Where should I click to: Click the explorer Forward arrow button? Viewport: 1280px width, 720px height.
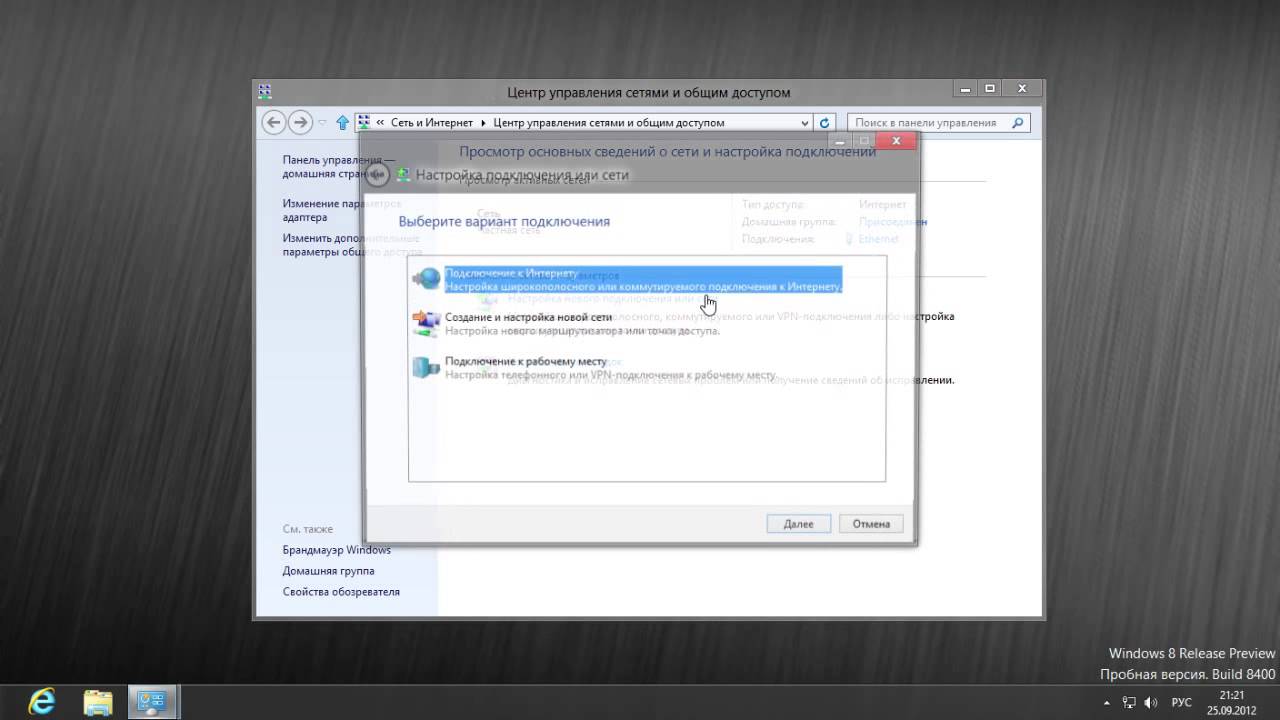(299, 122)
